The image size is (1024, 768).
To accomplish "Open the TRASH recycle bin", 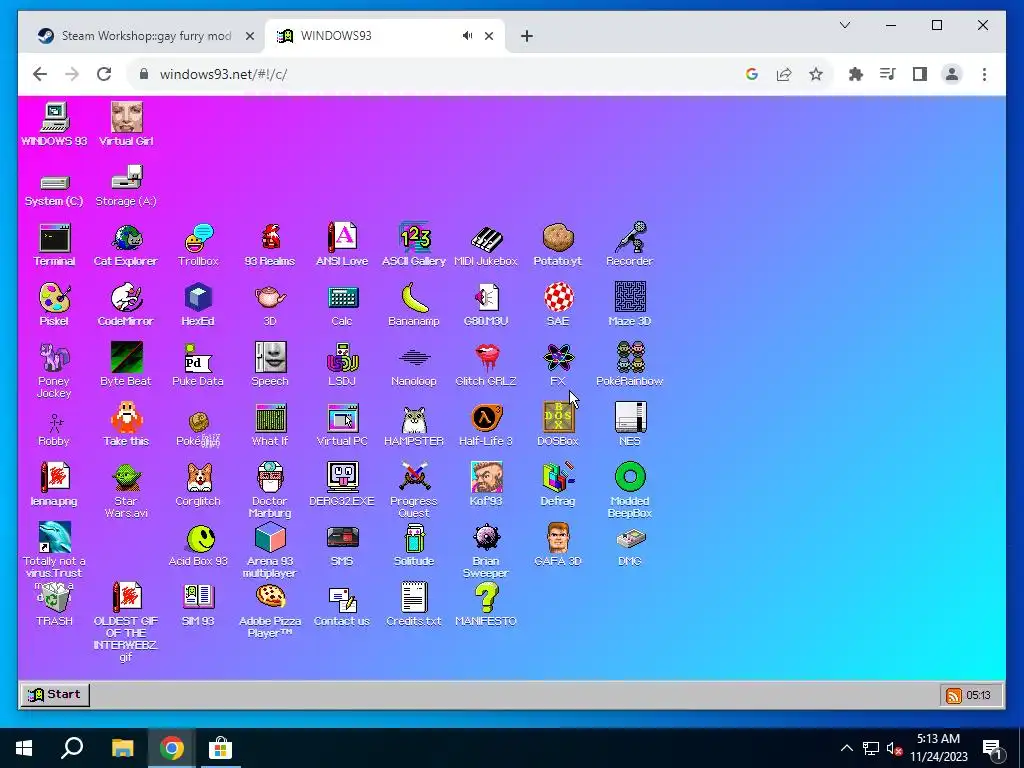I will click(x=55, y=598).
